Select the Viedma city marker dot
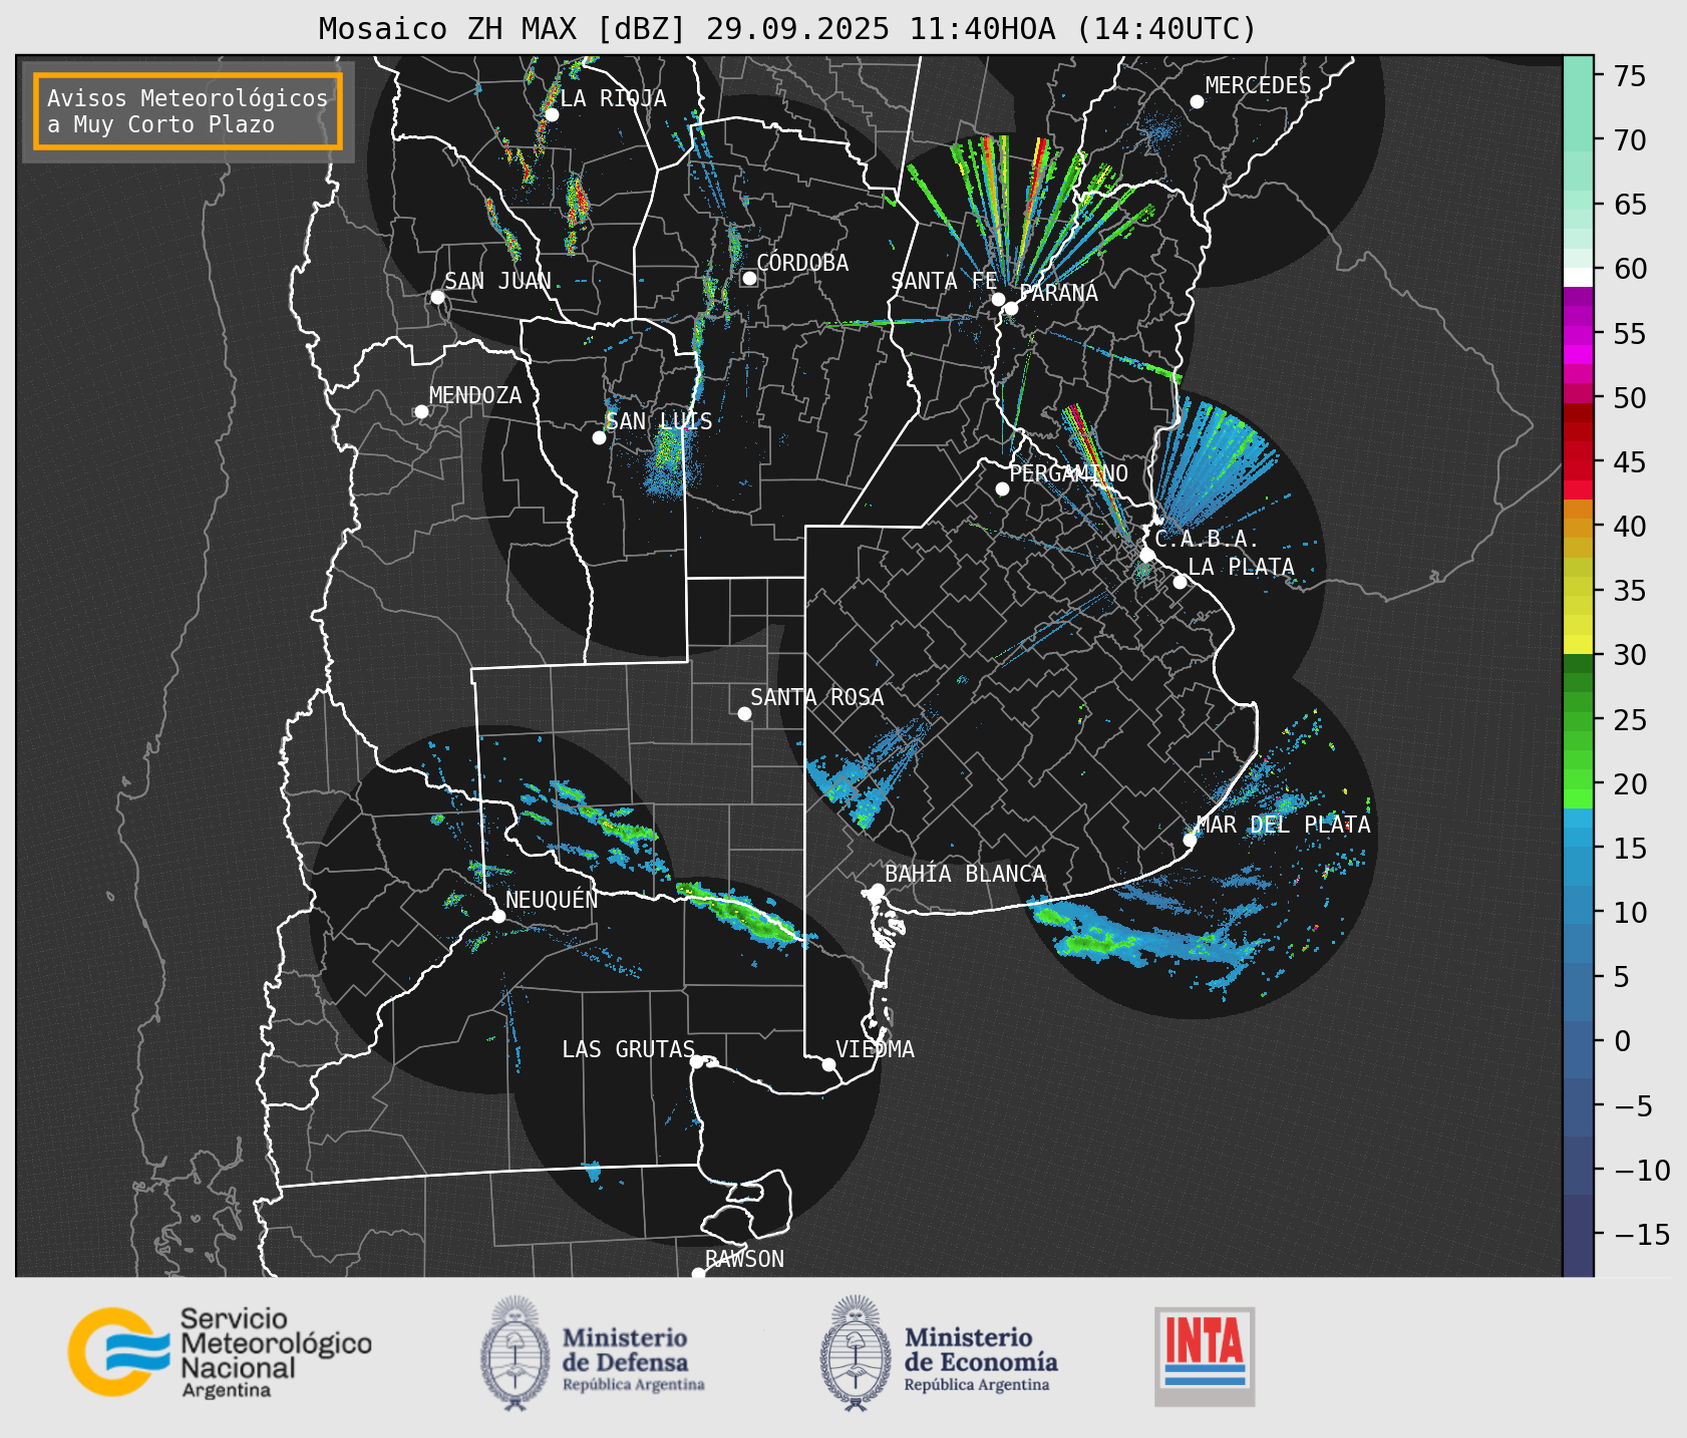Screen dimensions: 1687x1438 829,1064
